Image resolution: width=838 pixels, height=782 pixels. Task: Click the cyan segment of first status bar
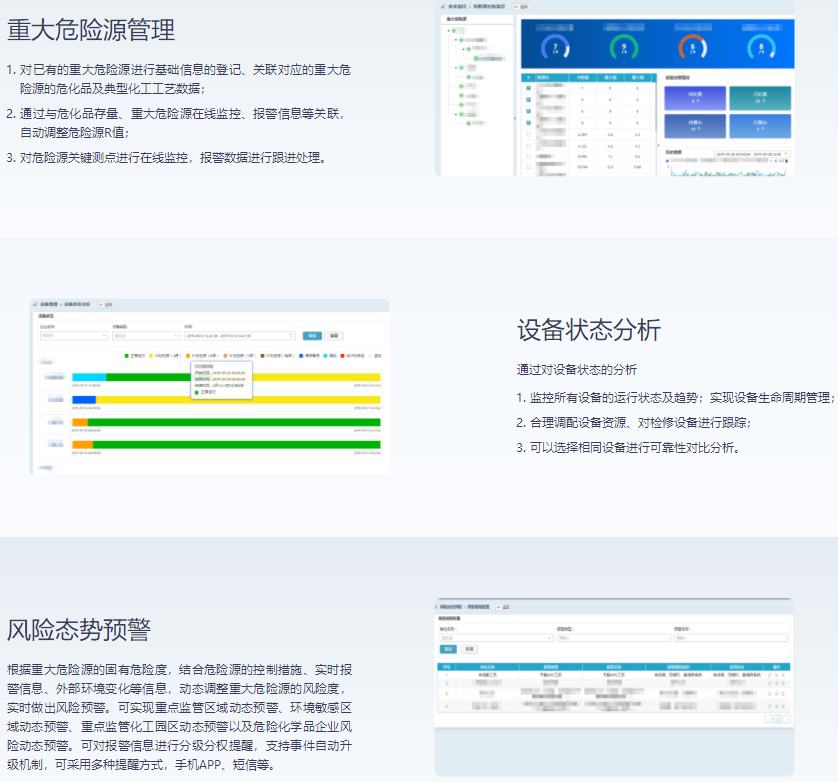(89, 377)
